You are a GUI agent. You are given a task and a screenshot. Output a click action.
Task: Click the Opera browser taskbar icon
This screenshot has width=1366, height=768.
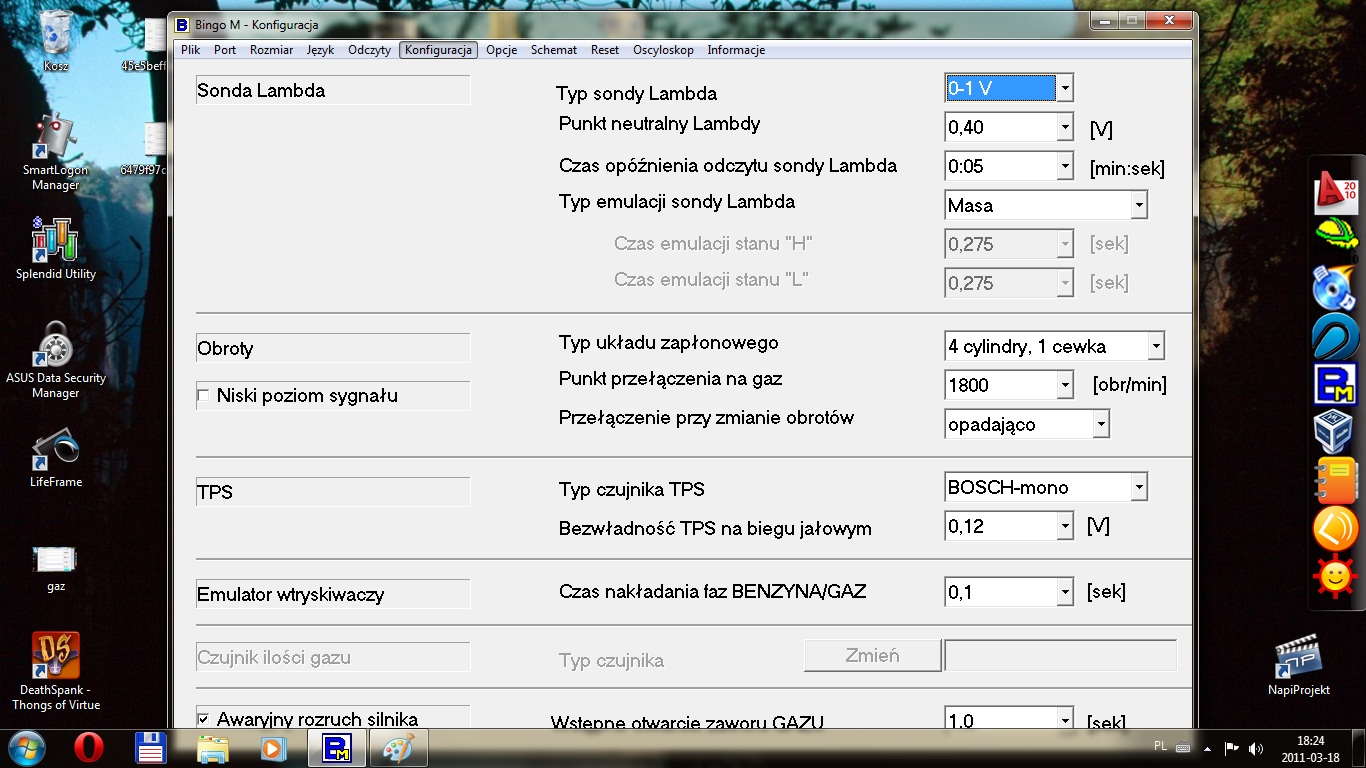(x=90, y=747)
